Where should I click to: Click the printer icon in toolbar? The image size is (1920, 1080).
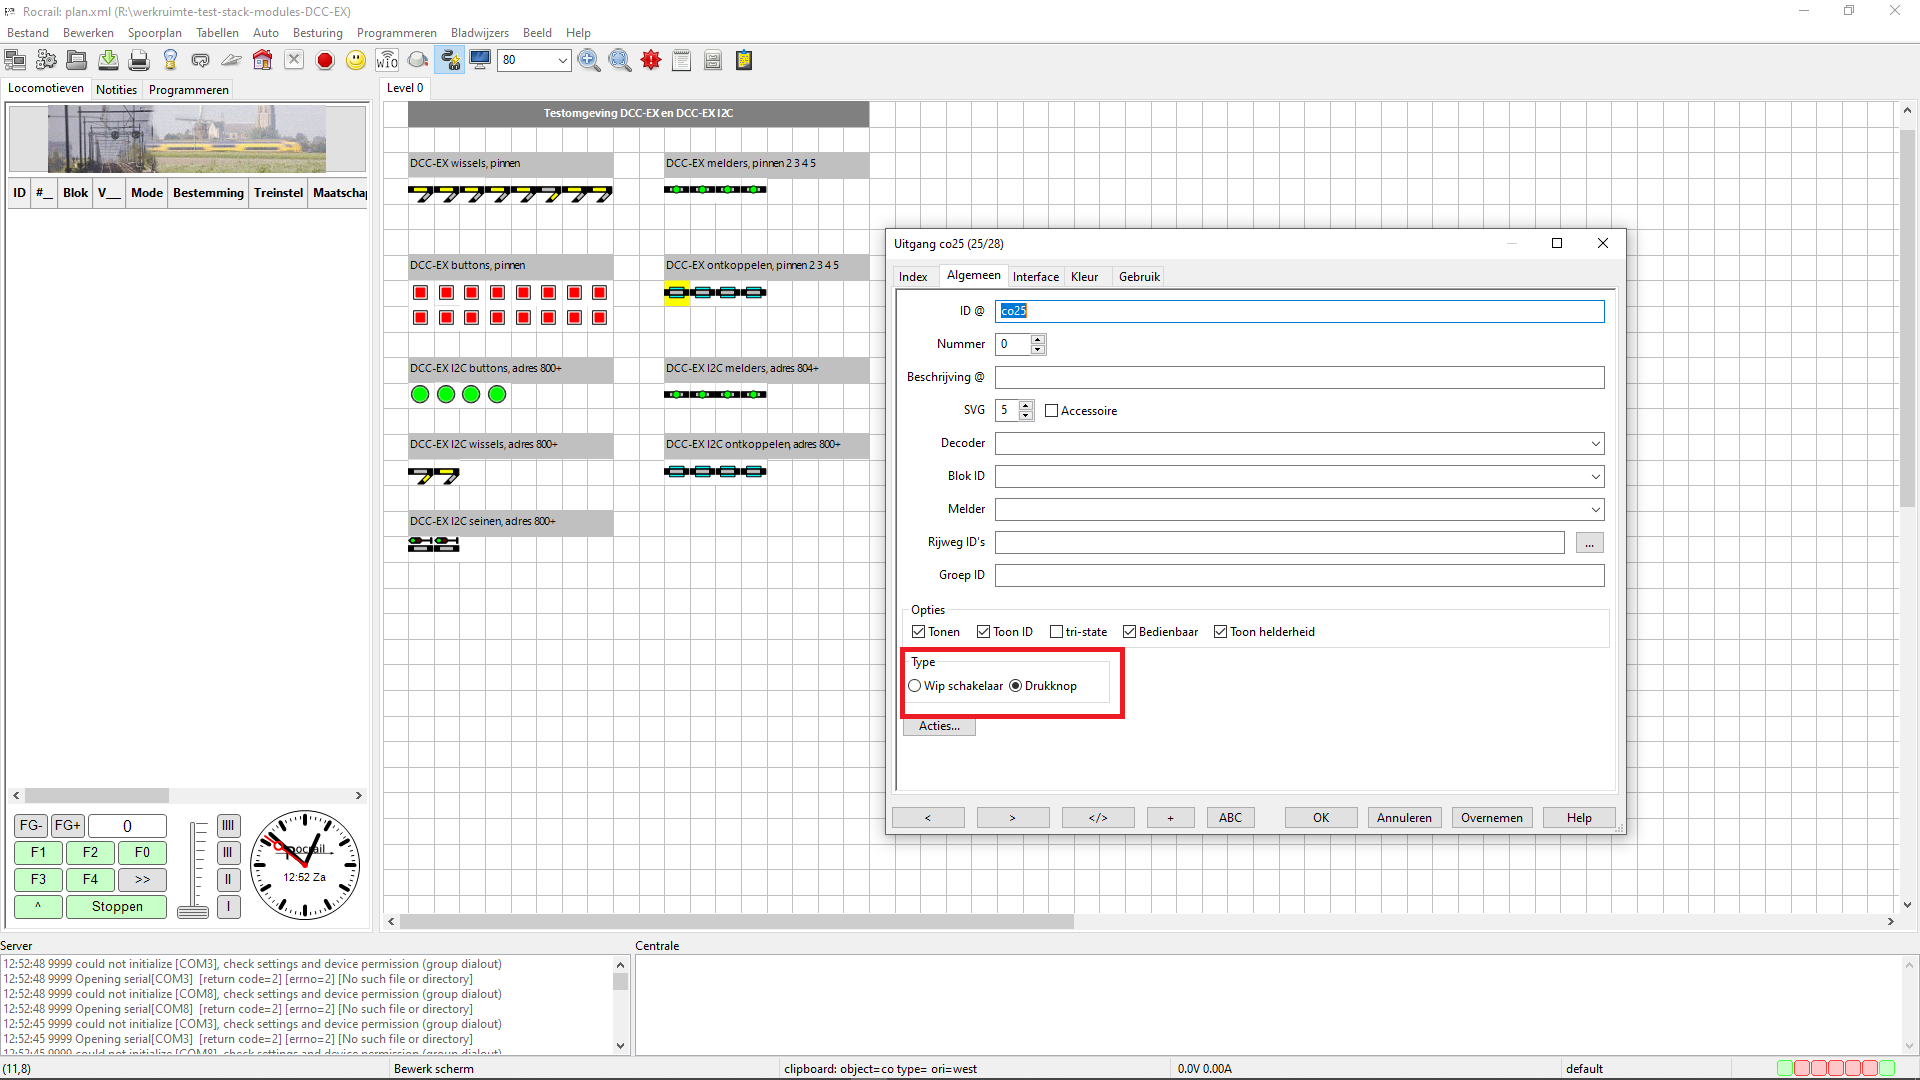139,61
